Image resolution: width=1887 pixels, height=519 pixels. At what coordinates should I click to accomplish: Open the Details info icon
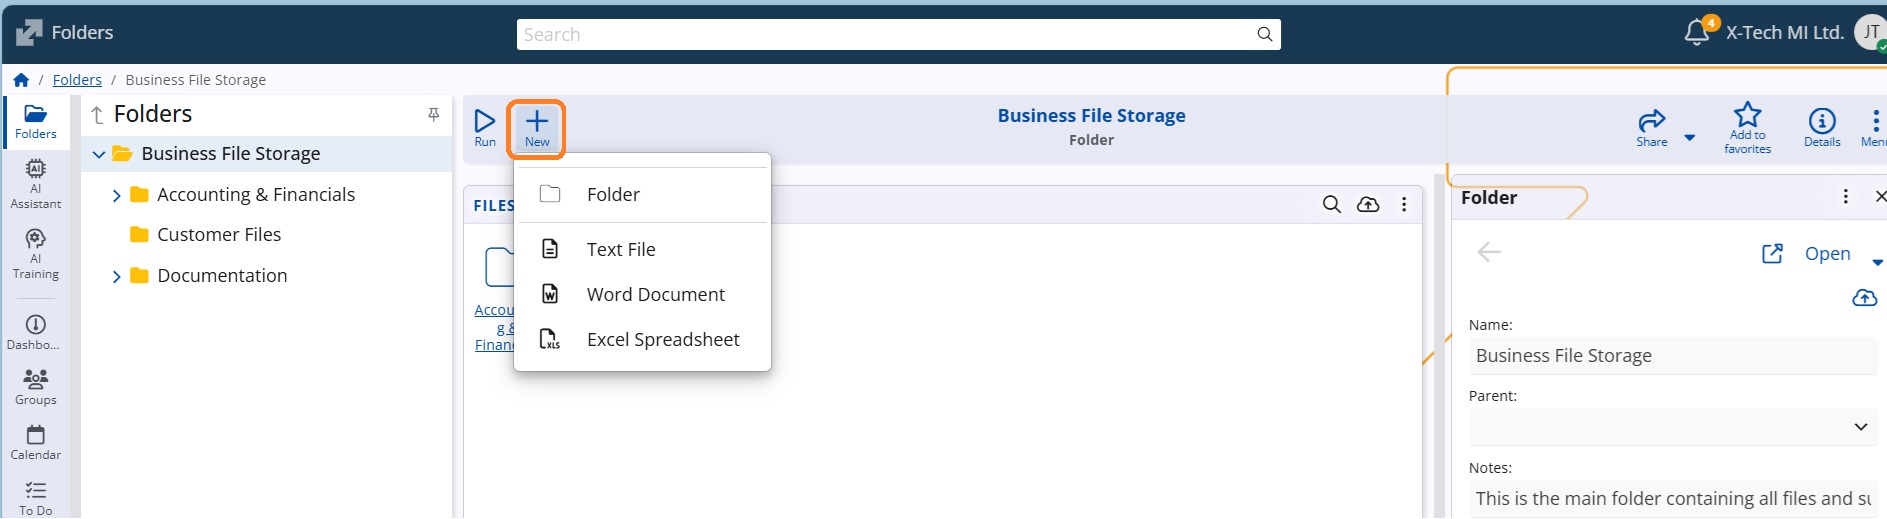tap(1822, 128)
